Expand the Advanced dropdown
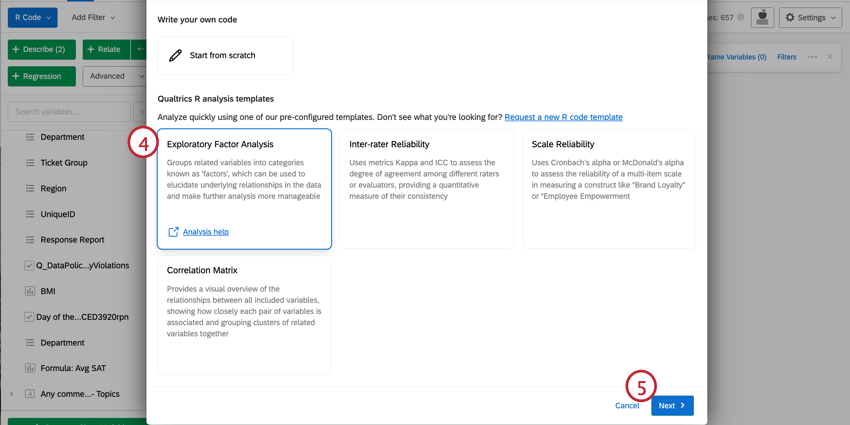The height and width of the screenshot is (425, 850). coord(114,76)
